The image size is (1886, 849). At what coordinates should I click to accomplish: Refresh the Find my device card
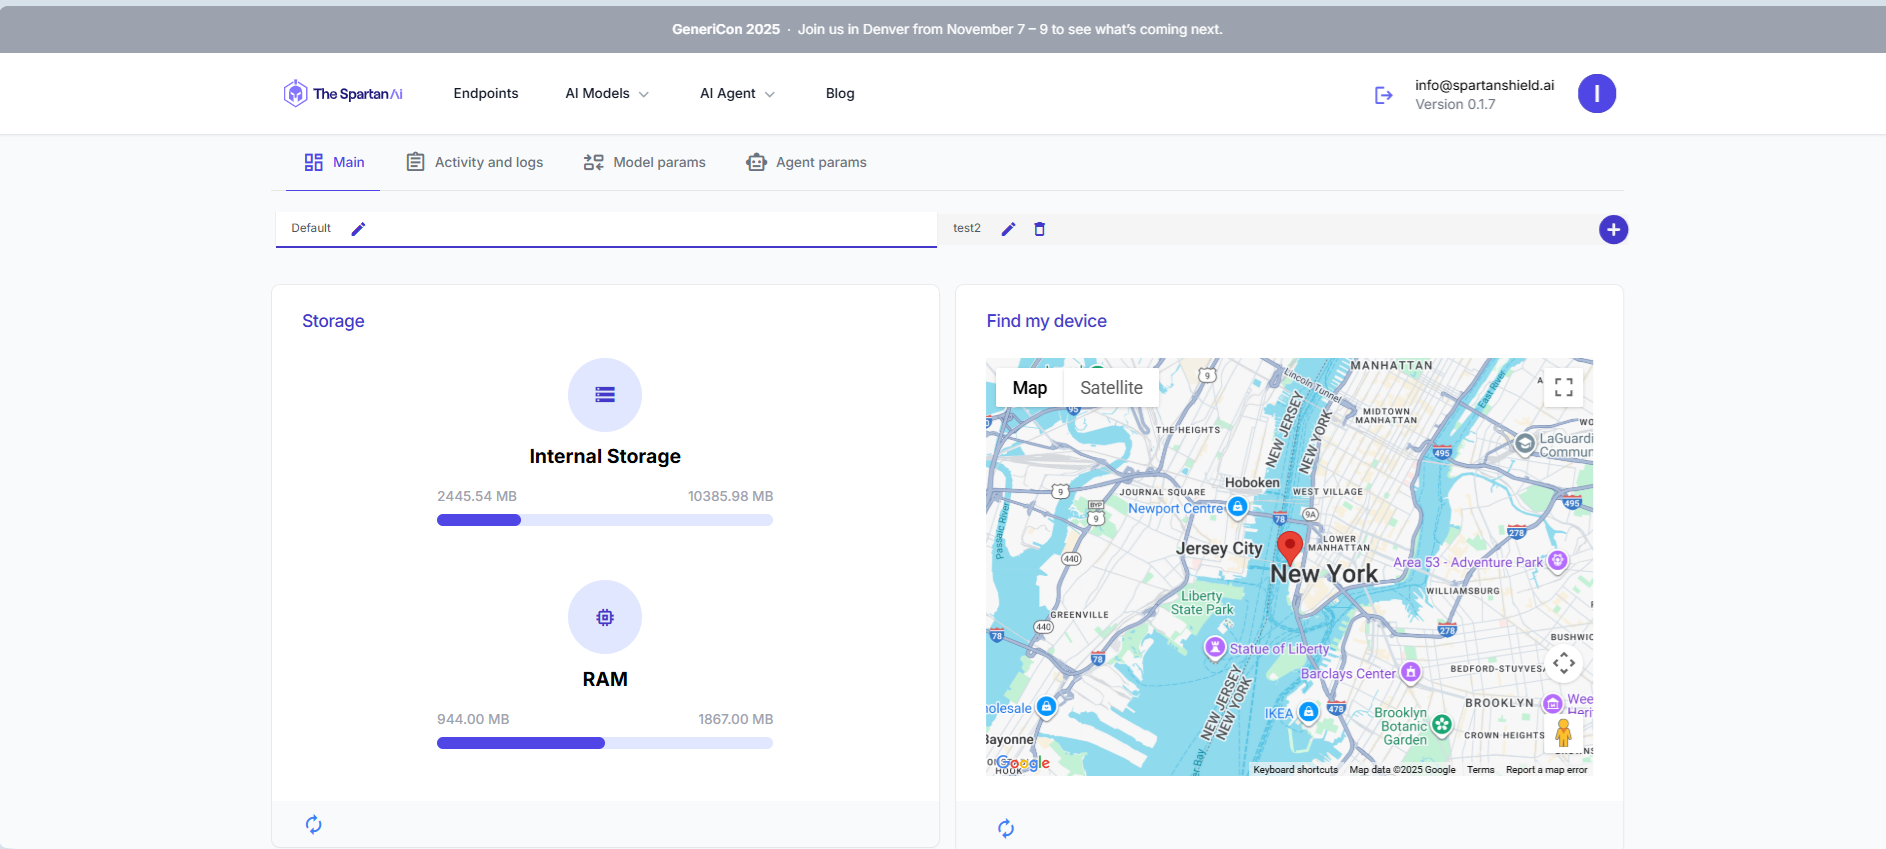[x=1005, y=828]
